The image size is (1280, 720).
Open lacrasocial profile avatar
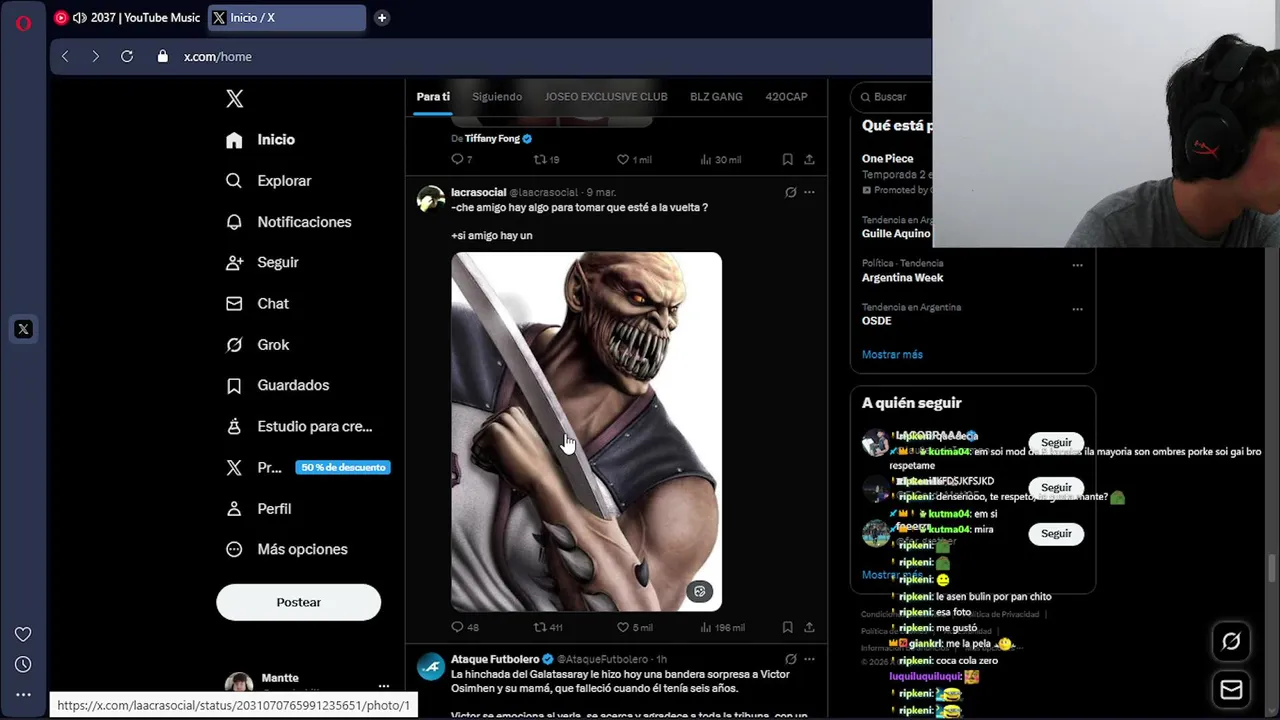[431, 198]
